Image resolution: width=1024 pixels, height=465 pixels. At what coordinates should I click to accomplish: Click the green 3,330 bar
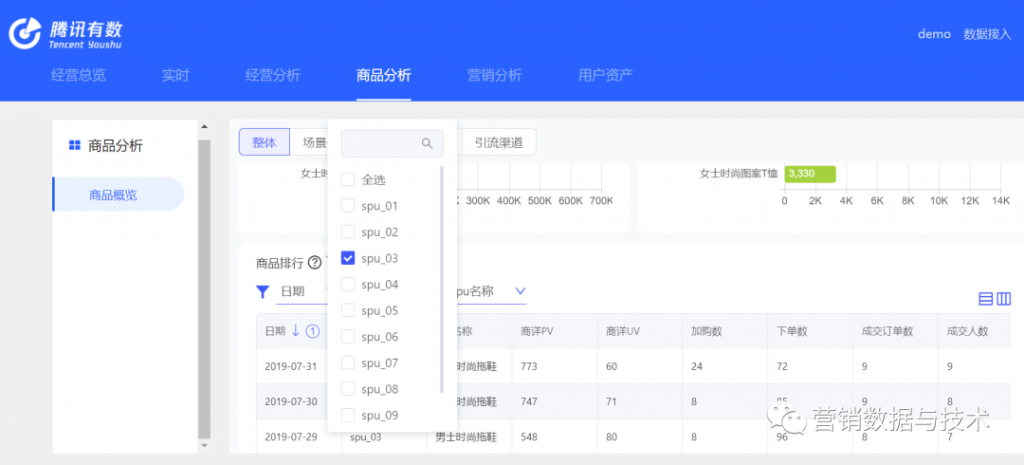(x=809, y=173)
